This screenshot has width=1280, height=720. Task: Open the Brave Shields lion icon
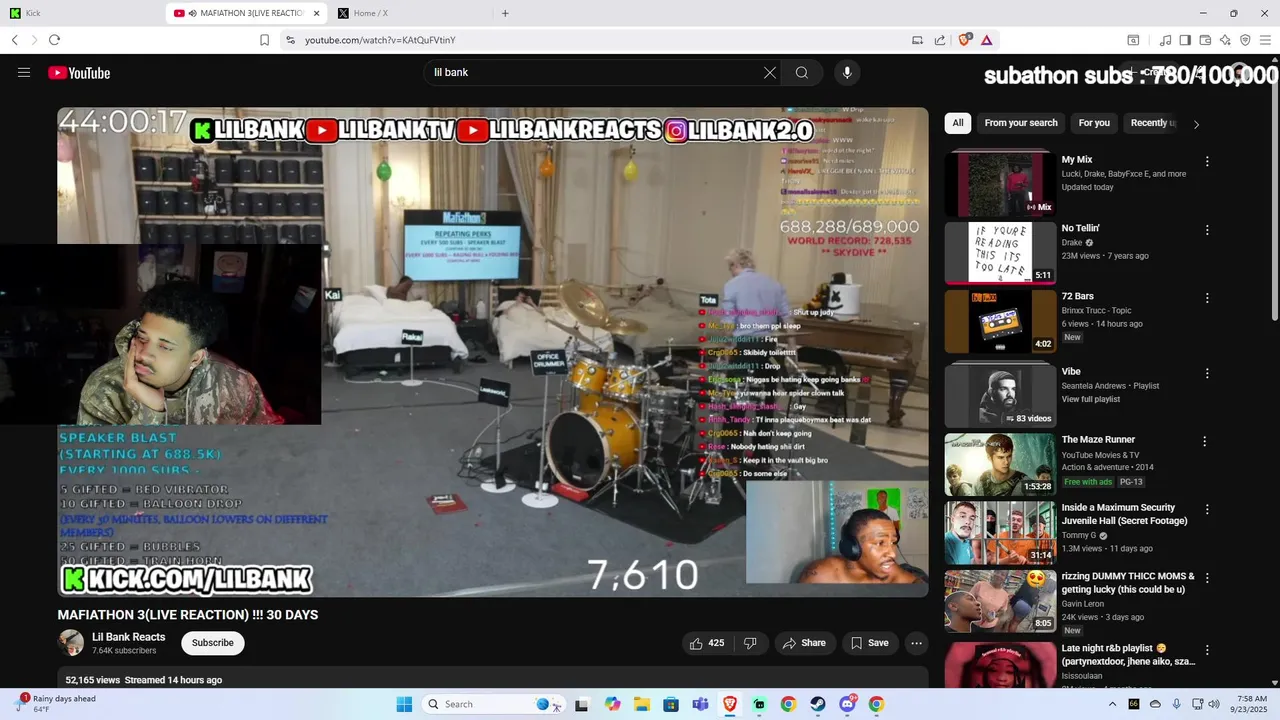965,40
